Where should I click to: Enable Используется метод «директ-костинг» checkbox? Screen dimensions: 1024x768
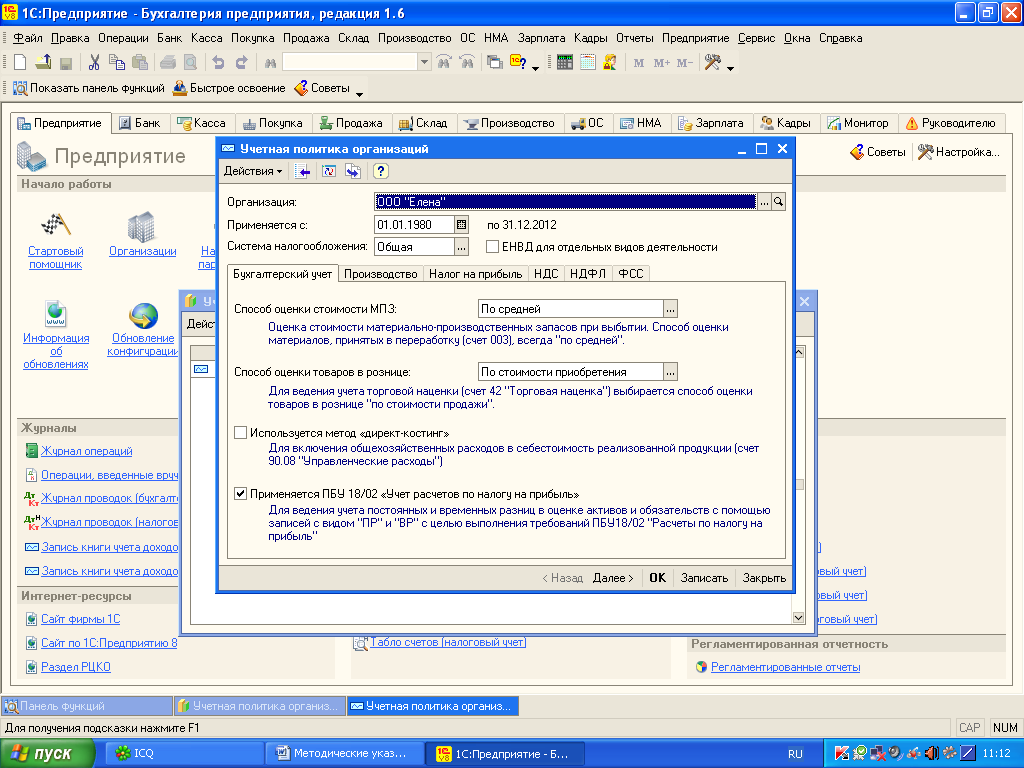[240, 432]
